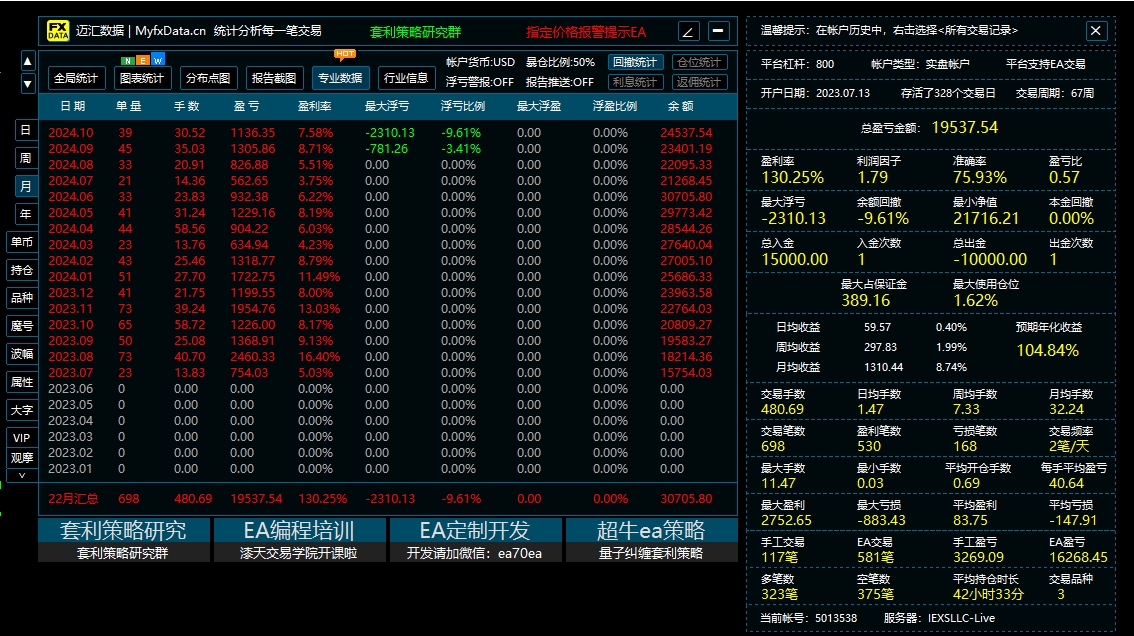Click the 日期 column header
This screenshot has width=1134, height=636.
click(x=72, y=106)
